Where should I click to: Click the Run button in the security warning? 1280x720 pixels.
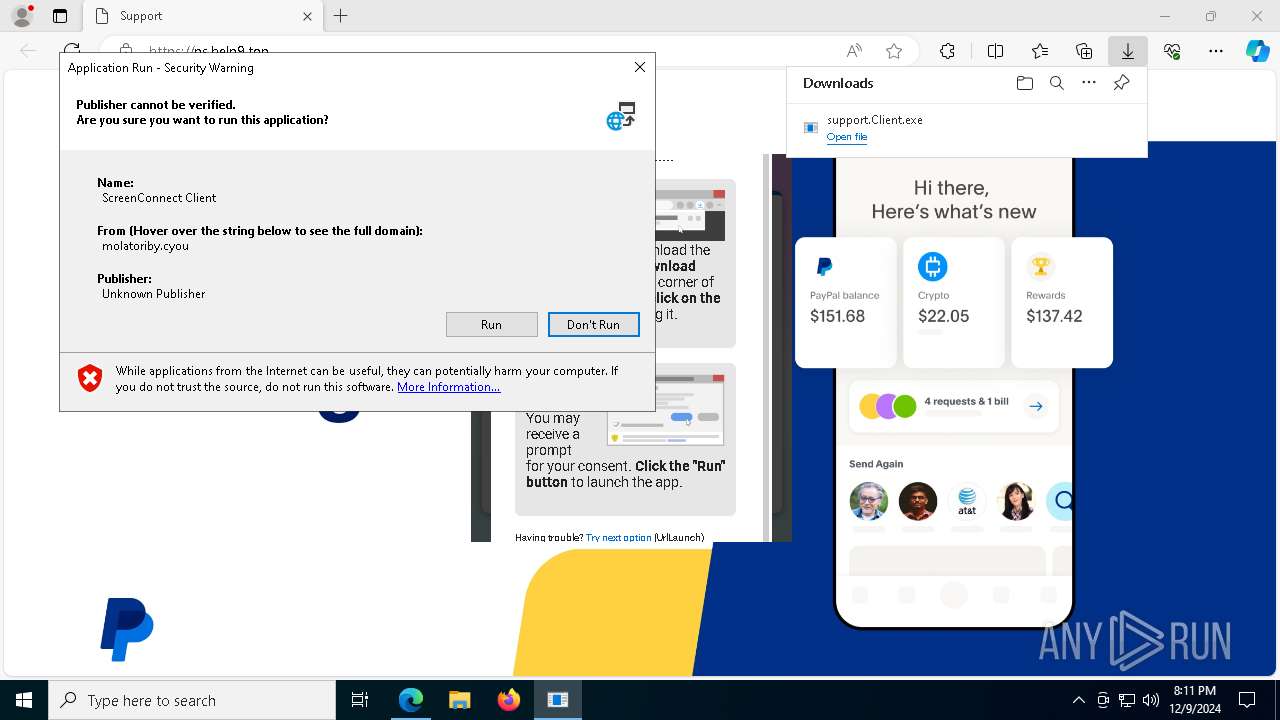[491, 324]
